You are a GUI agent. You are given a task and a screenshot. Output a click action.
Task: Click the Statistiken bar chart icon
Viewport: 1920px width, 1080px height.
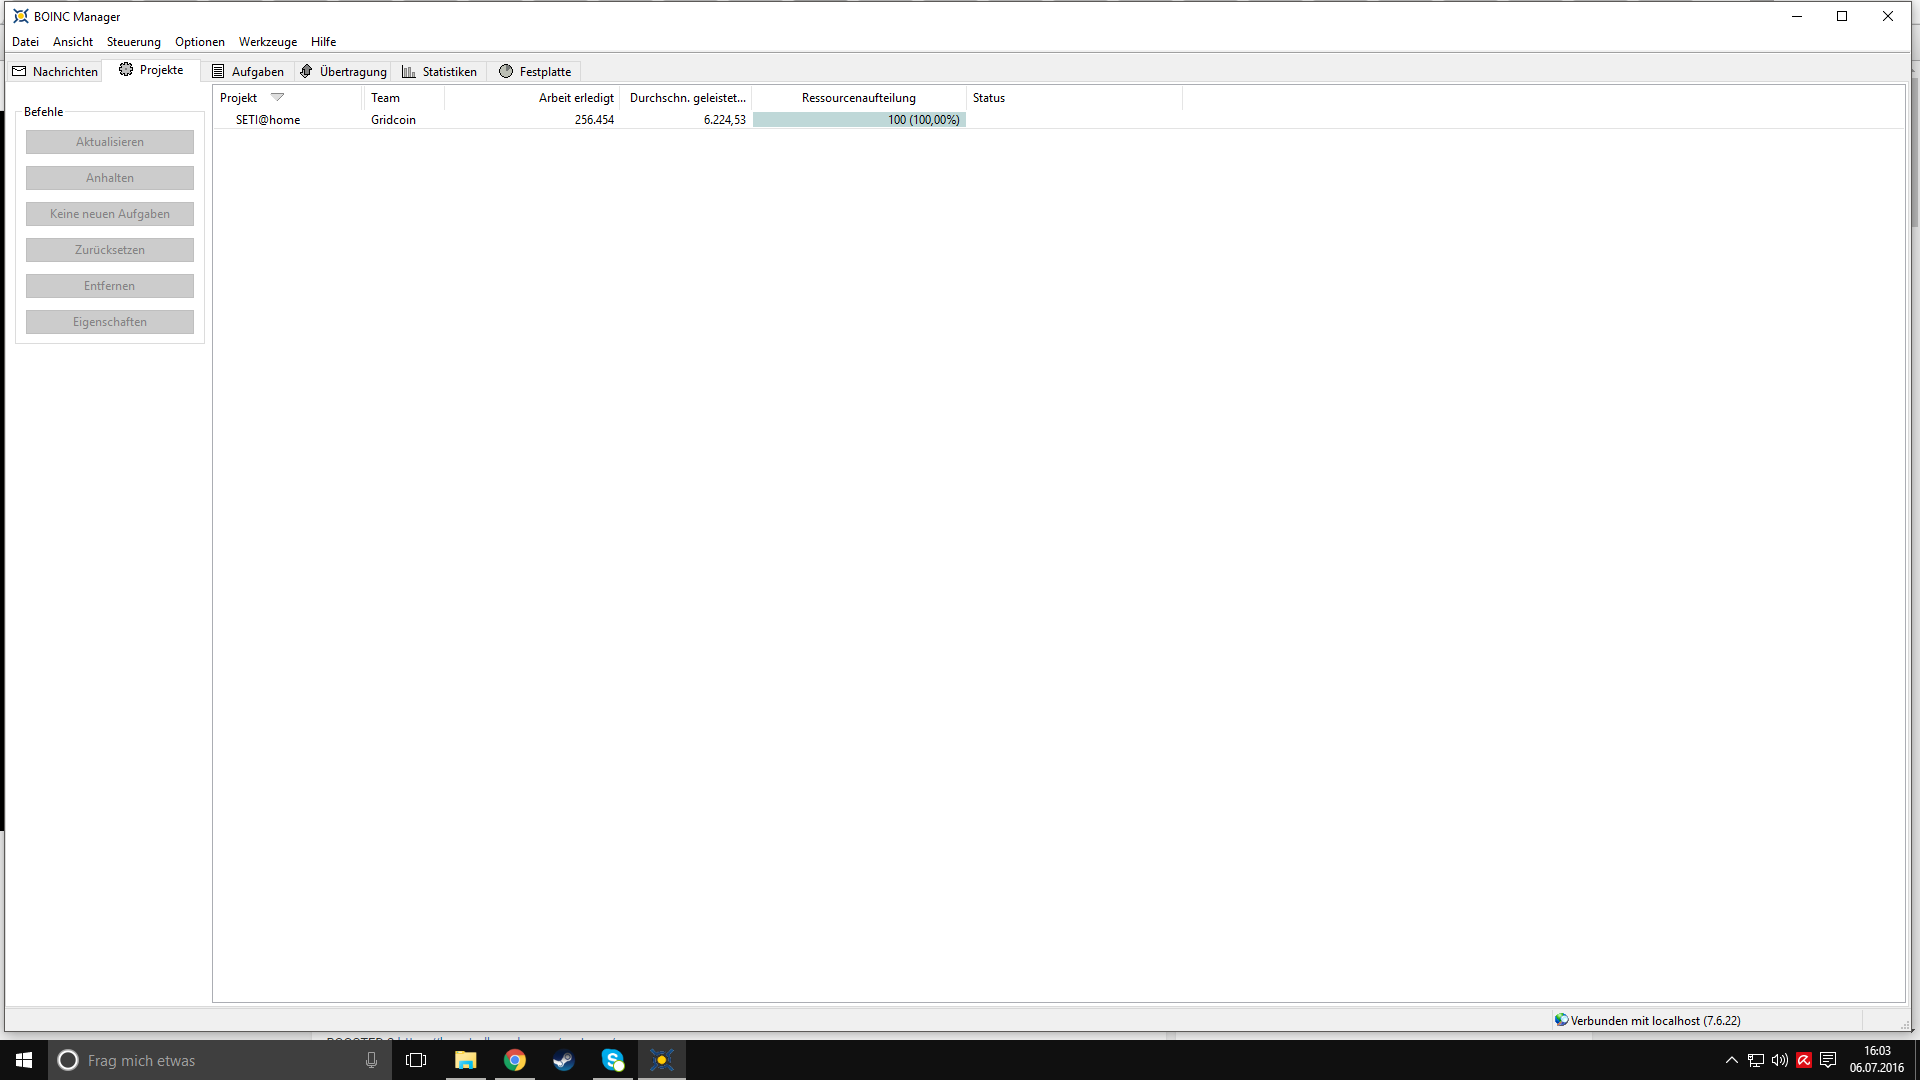tap(408, 71)
